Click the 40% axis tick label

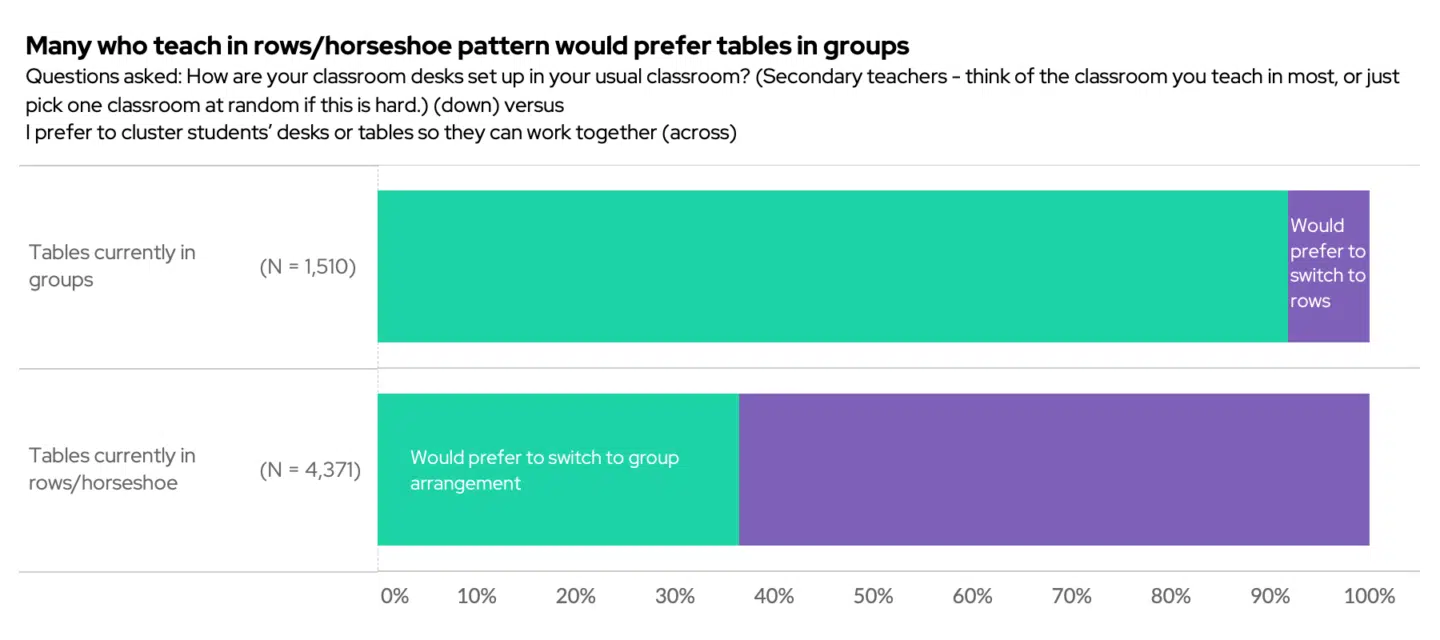774,597
